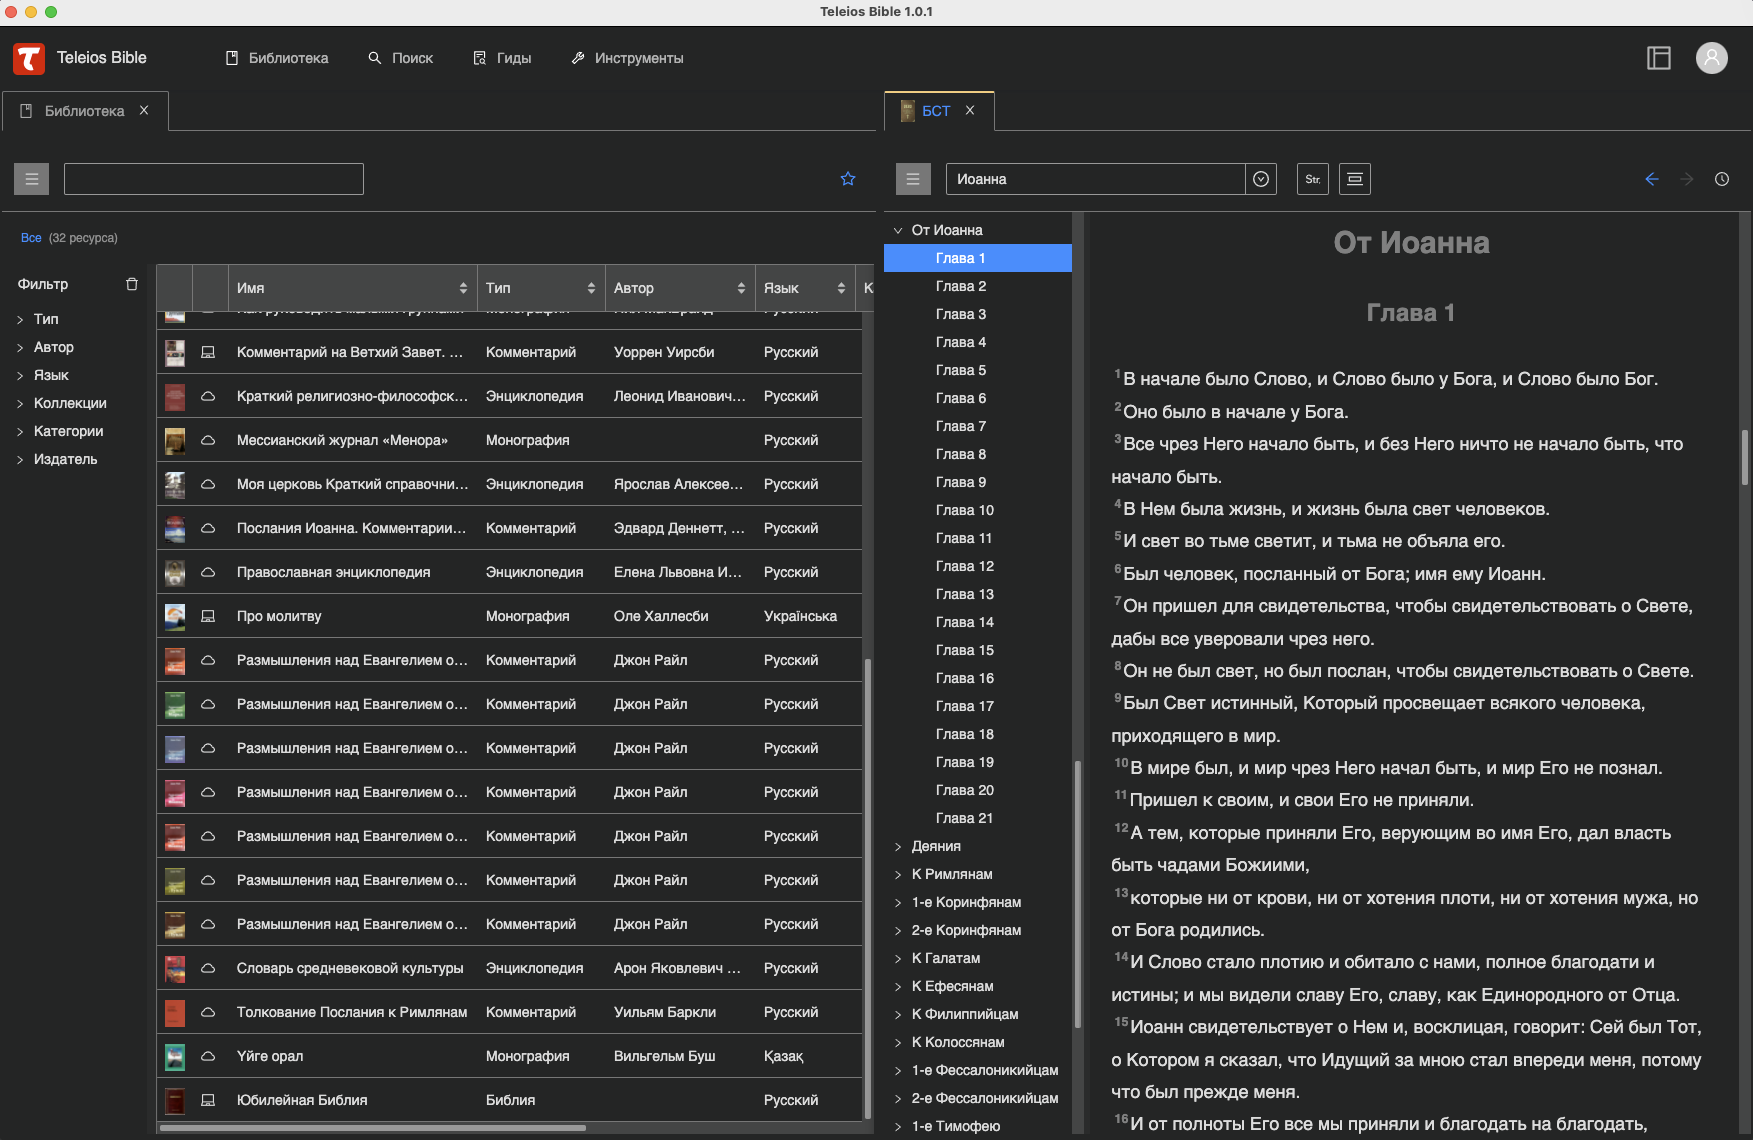This screenshot has height=1140, width=1753.
Task: Click the library search input field
Action: [x=214, y=179]
